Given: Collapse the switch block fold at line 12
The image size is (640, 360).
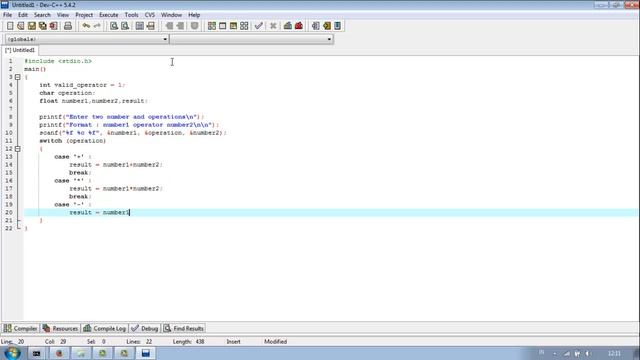Looking at the screenshot, I should click(18, 149).
